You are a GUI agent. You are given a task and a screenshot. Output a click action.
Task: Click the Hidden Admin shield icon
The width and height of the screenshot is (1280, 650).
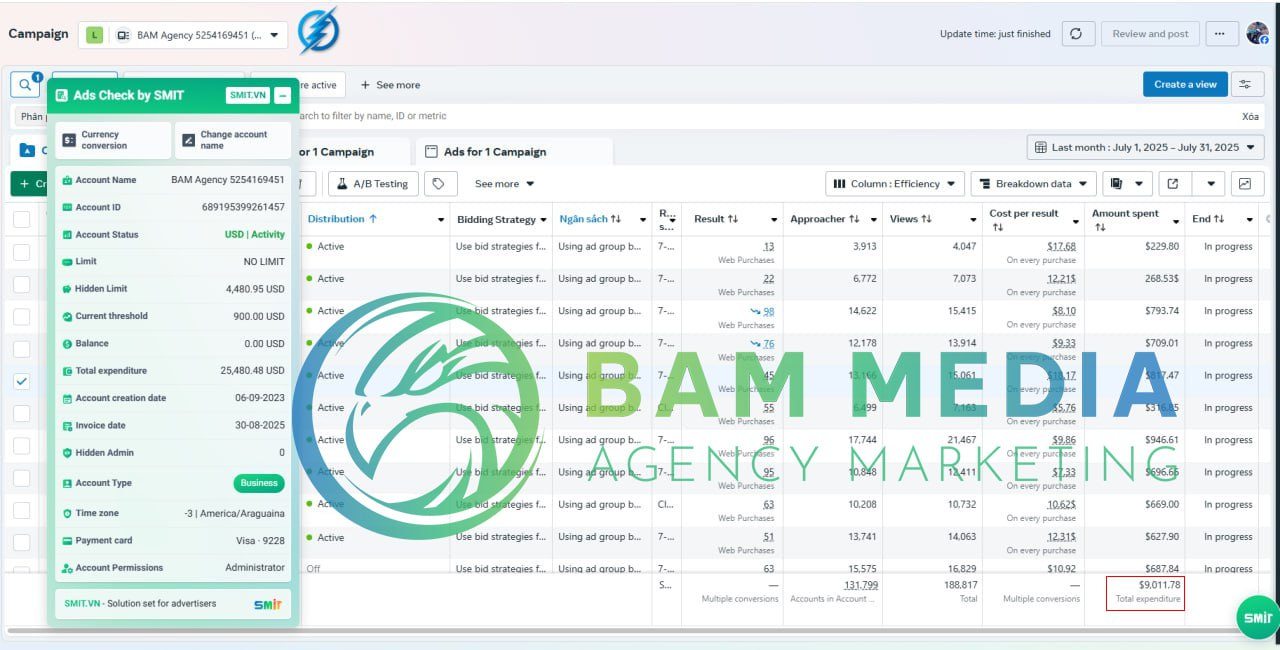pos(67,453)
